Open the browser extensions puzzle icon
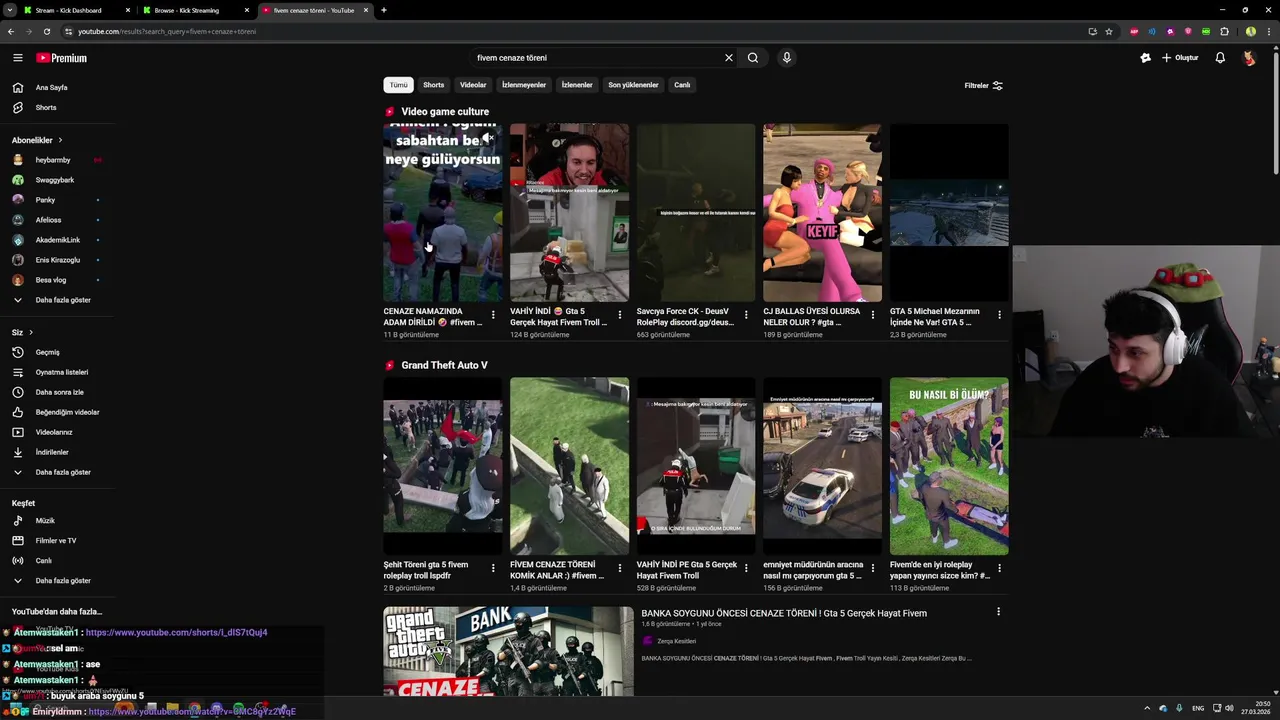The height and width of the screenshot is (720, 1280). [x=1224, y=31]
